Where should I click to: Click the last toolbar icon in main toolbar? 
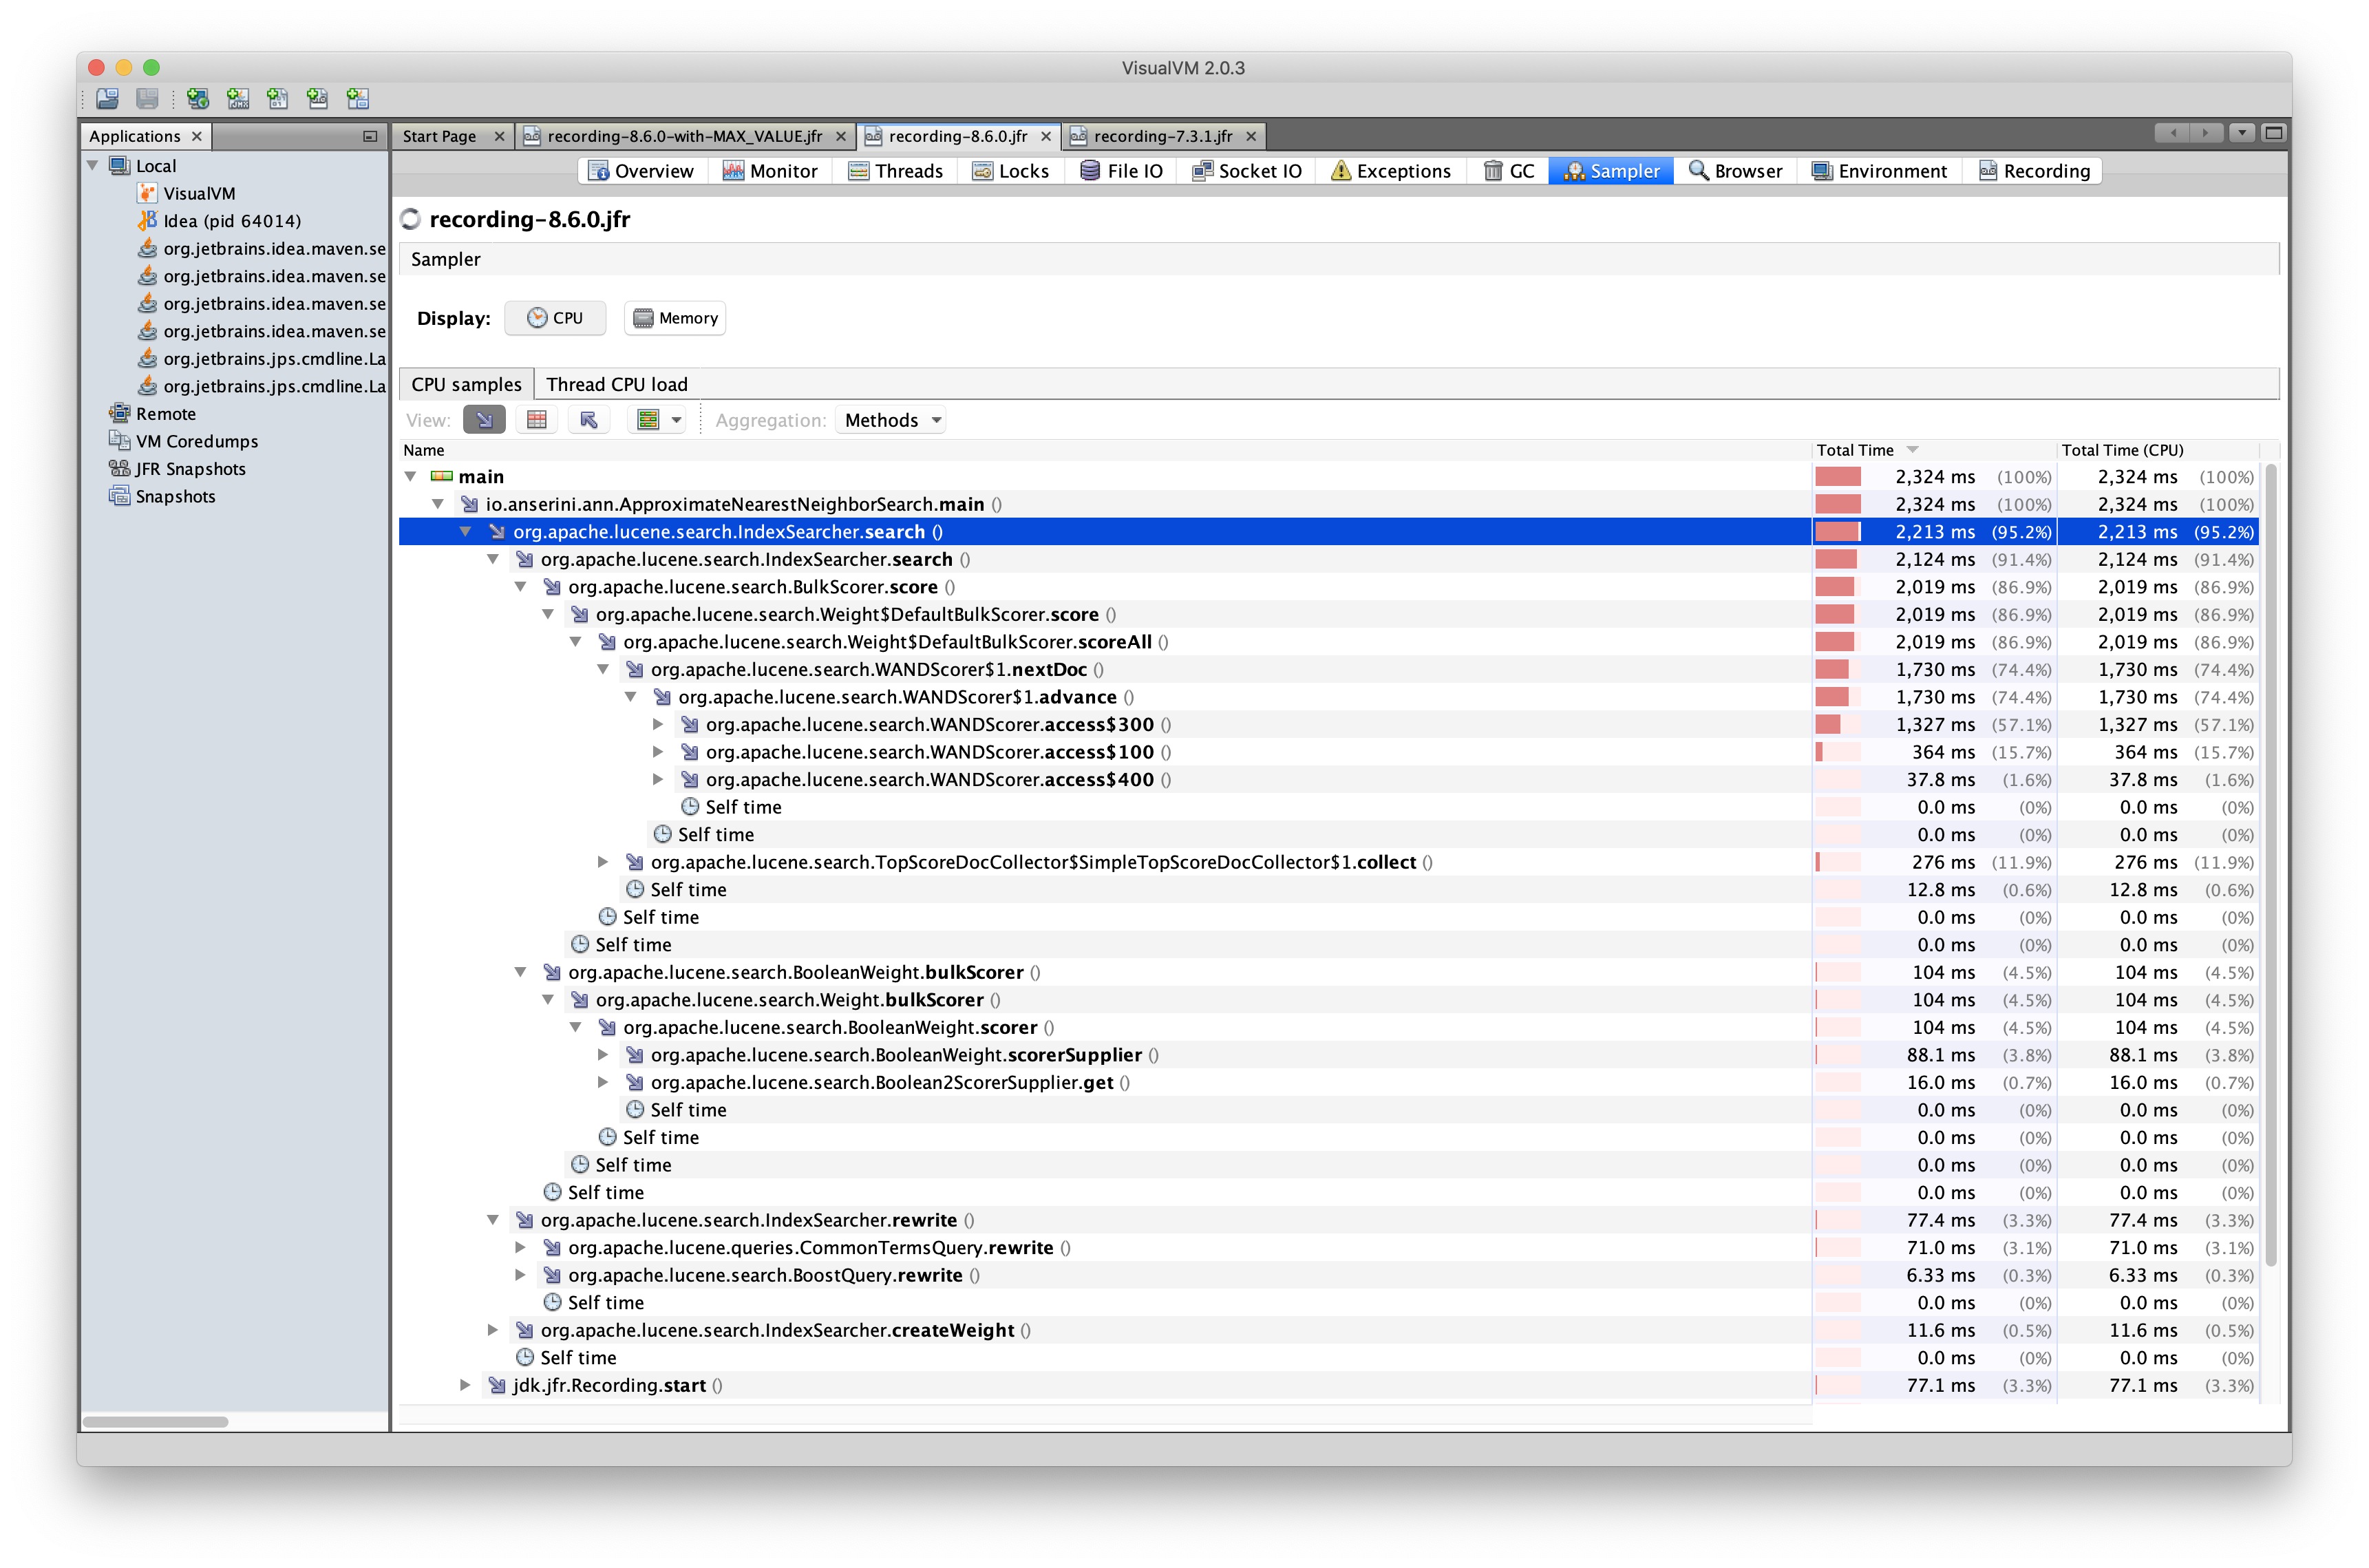click(358, 98)
